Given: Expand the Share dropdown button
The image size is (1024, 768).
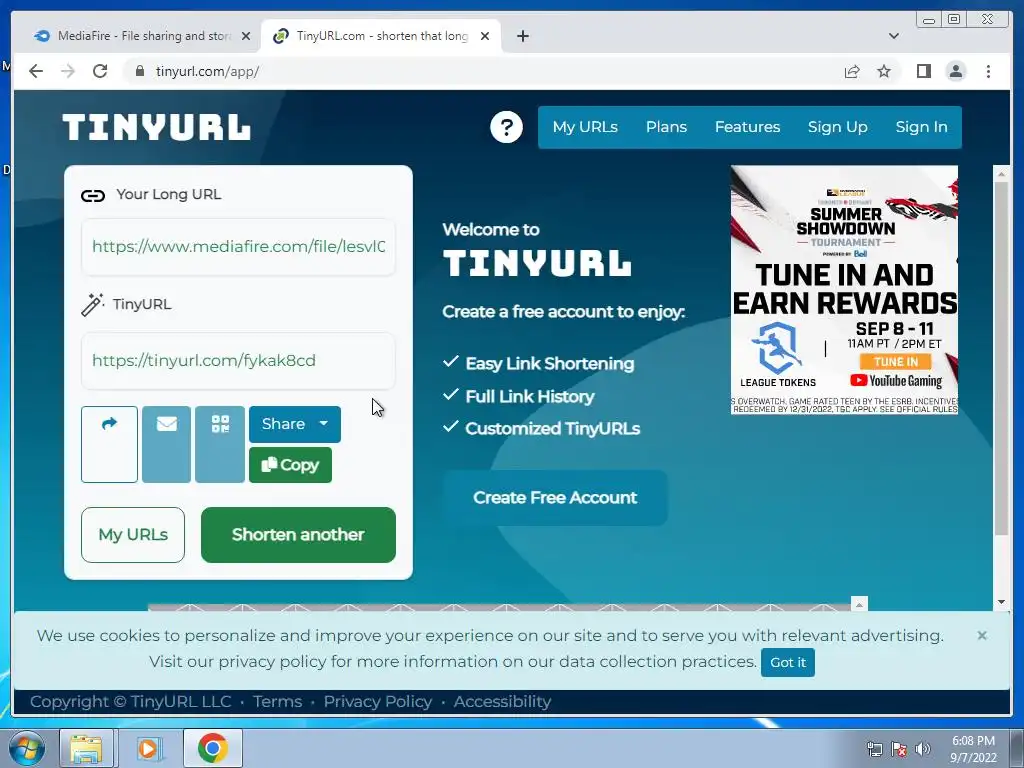Looking at the screenshot, I should coord(295,424).
